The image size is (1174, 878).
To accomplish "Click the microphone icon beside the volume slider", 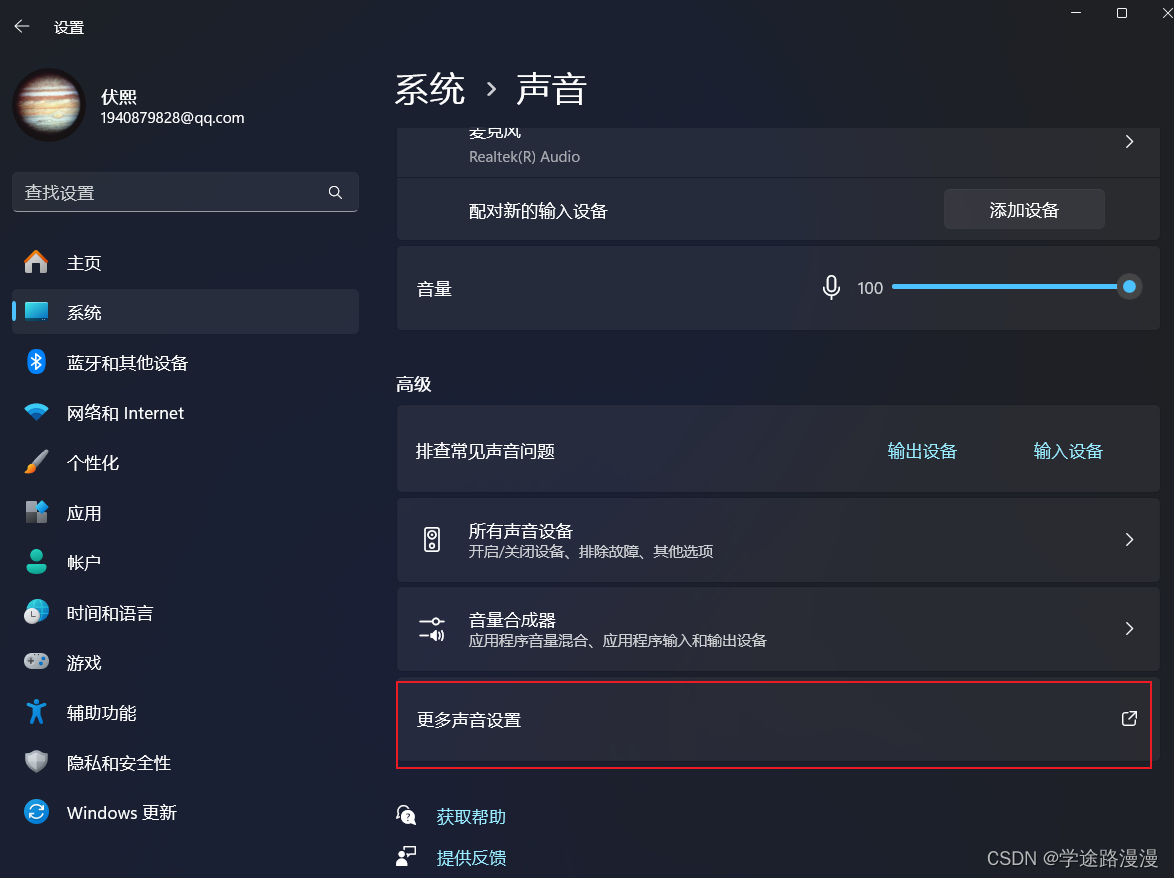I will pyautogui.click(x=830, y=287).
